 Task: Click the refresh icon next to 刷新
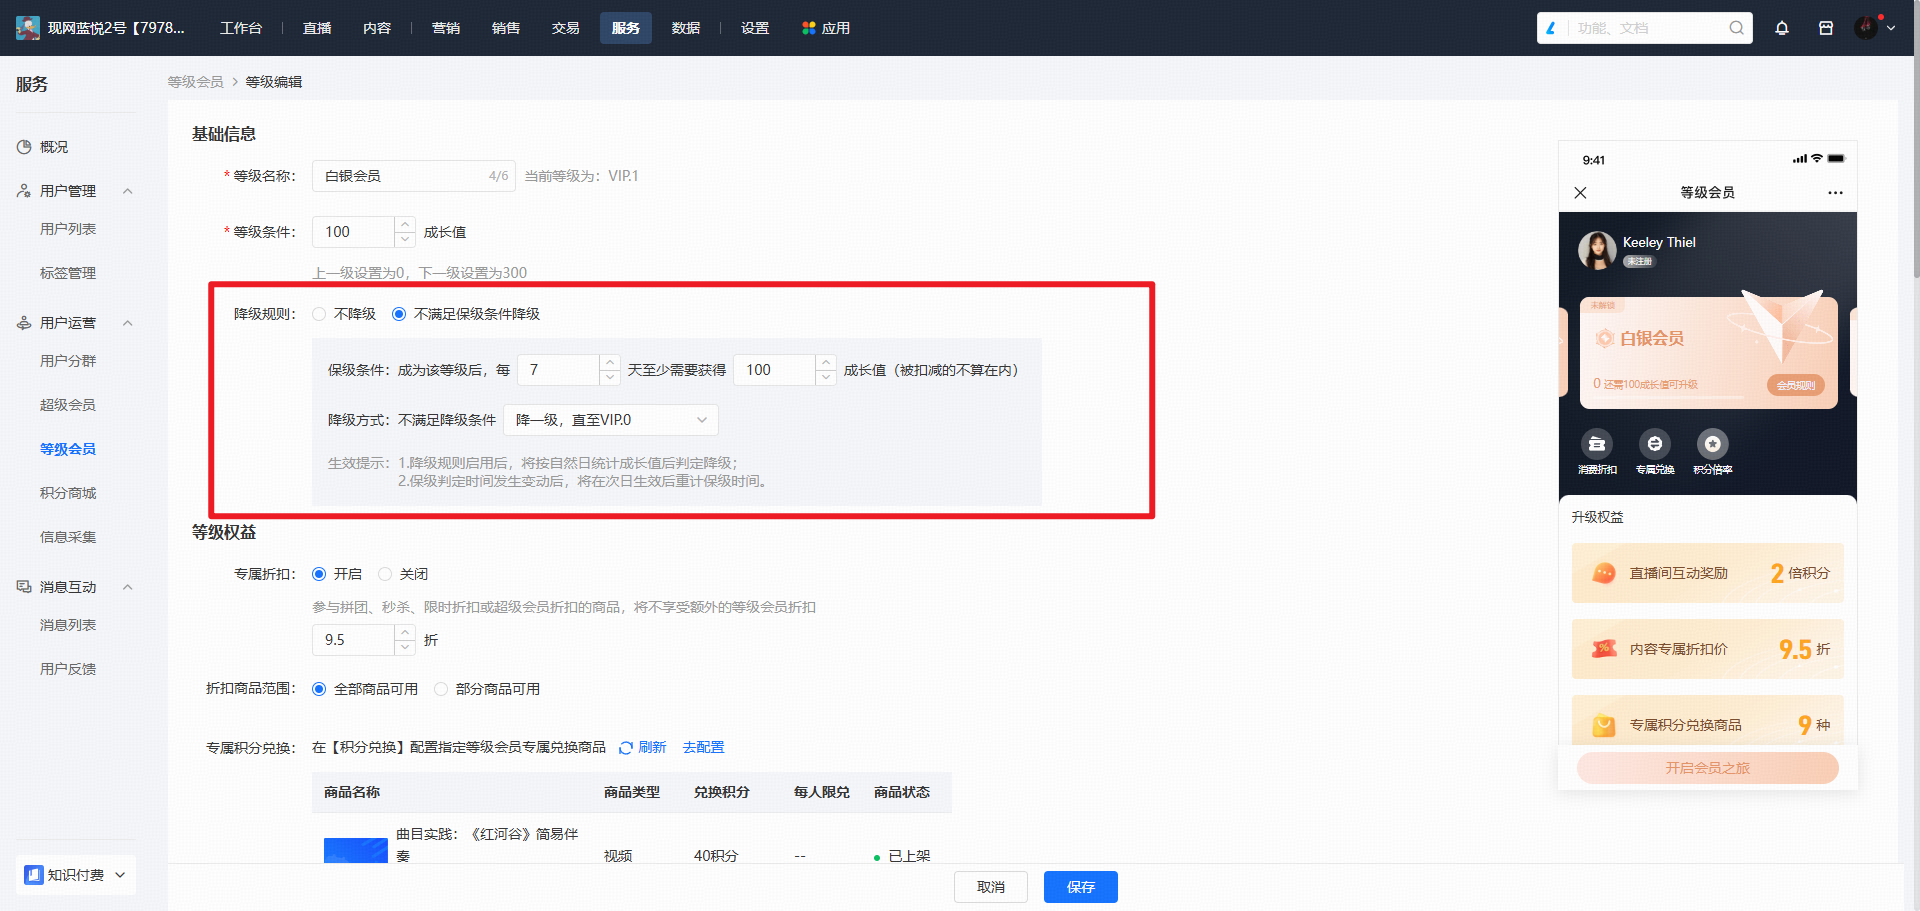[626, 748]
